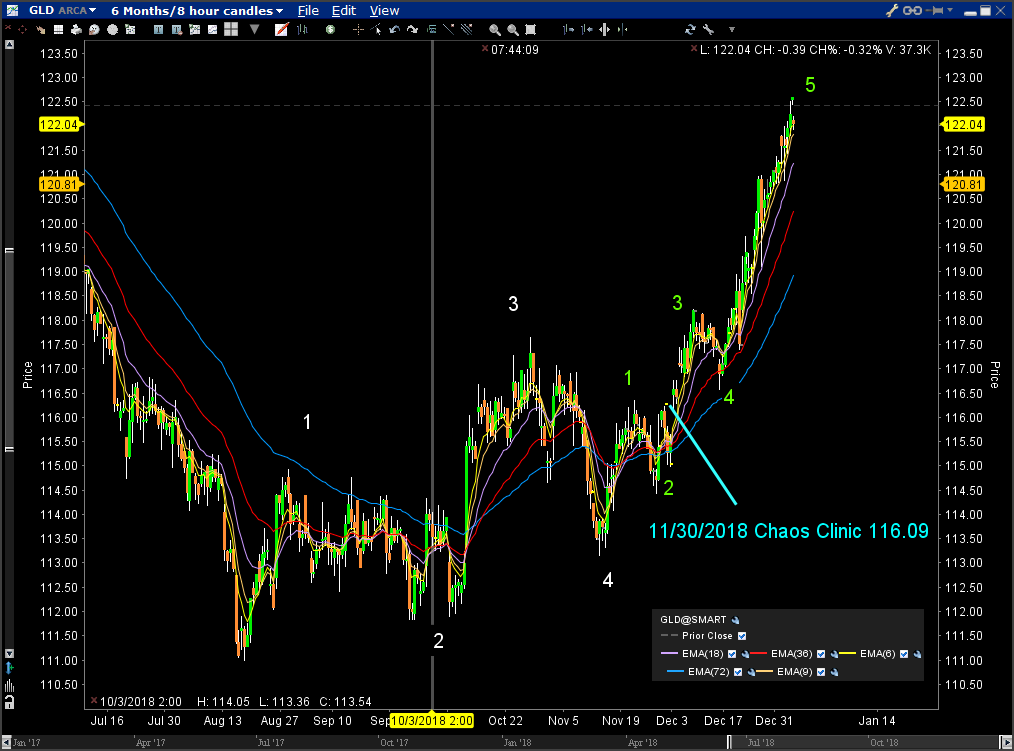Close the 07:44:09 time label

(x=485, y=49)
